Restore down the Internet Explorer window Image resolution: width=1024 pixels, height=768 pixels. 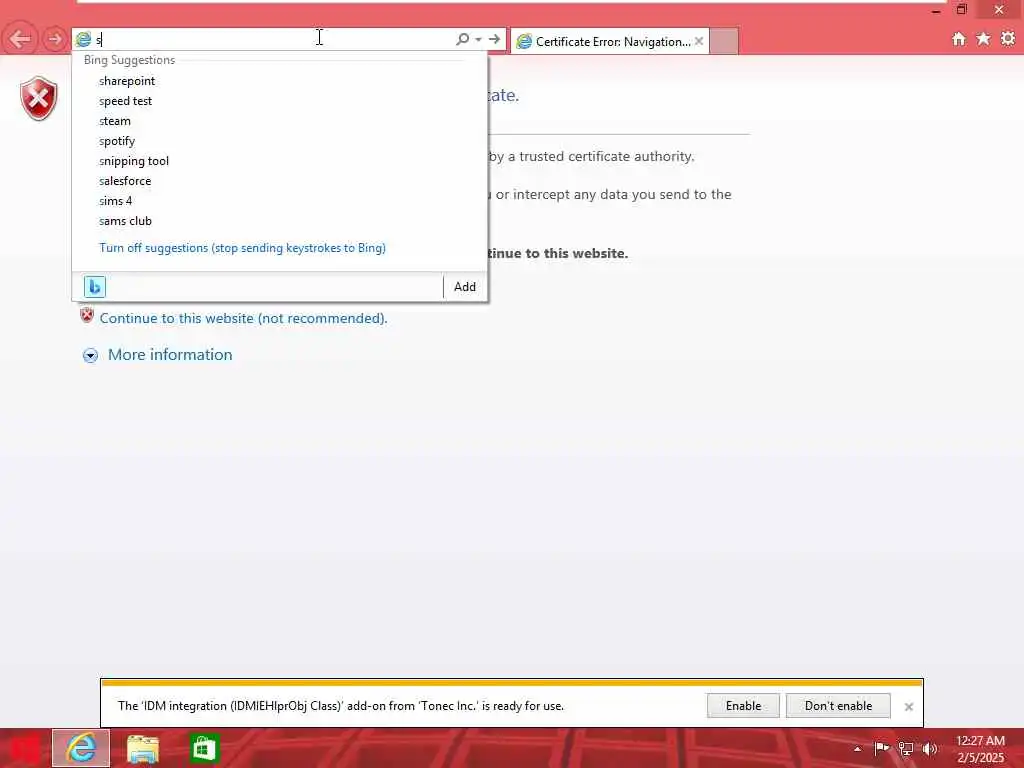[962, 9]
